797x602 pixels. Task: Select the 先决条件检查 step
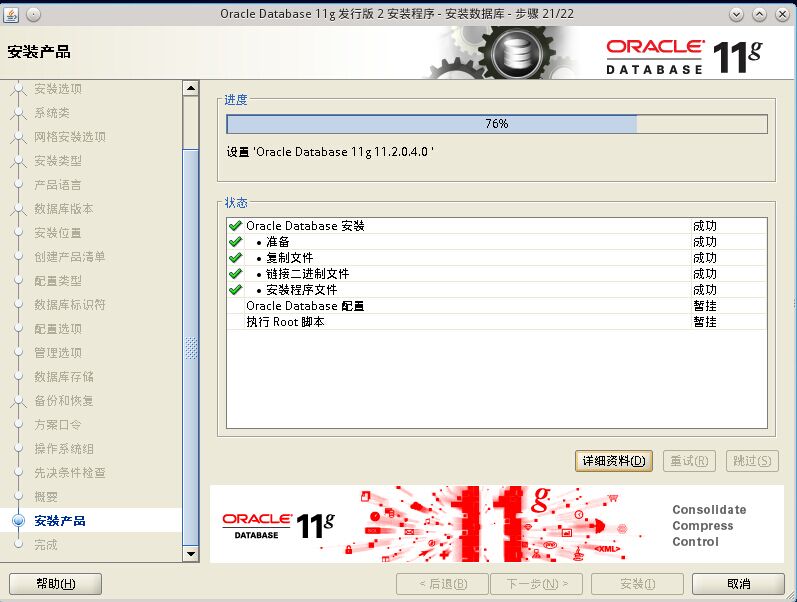pos(70,472)
